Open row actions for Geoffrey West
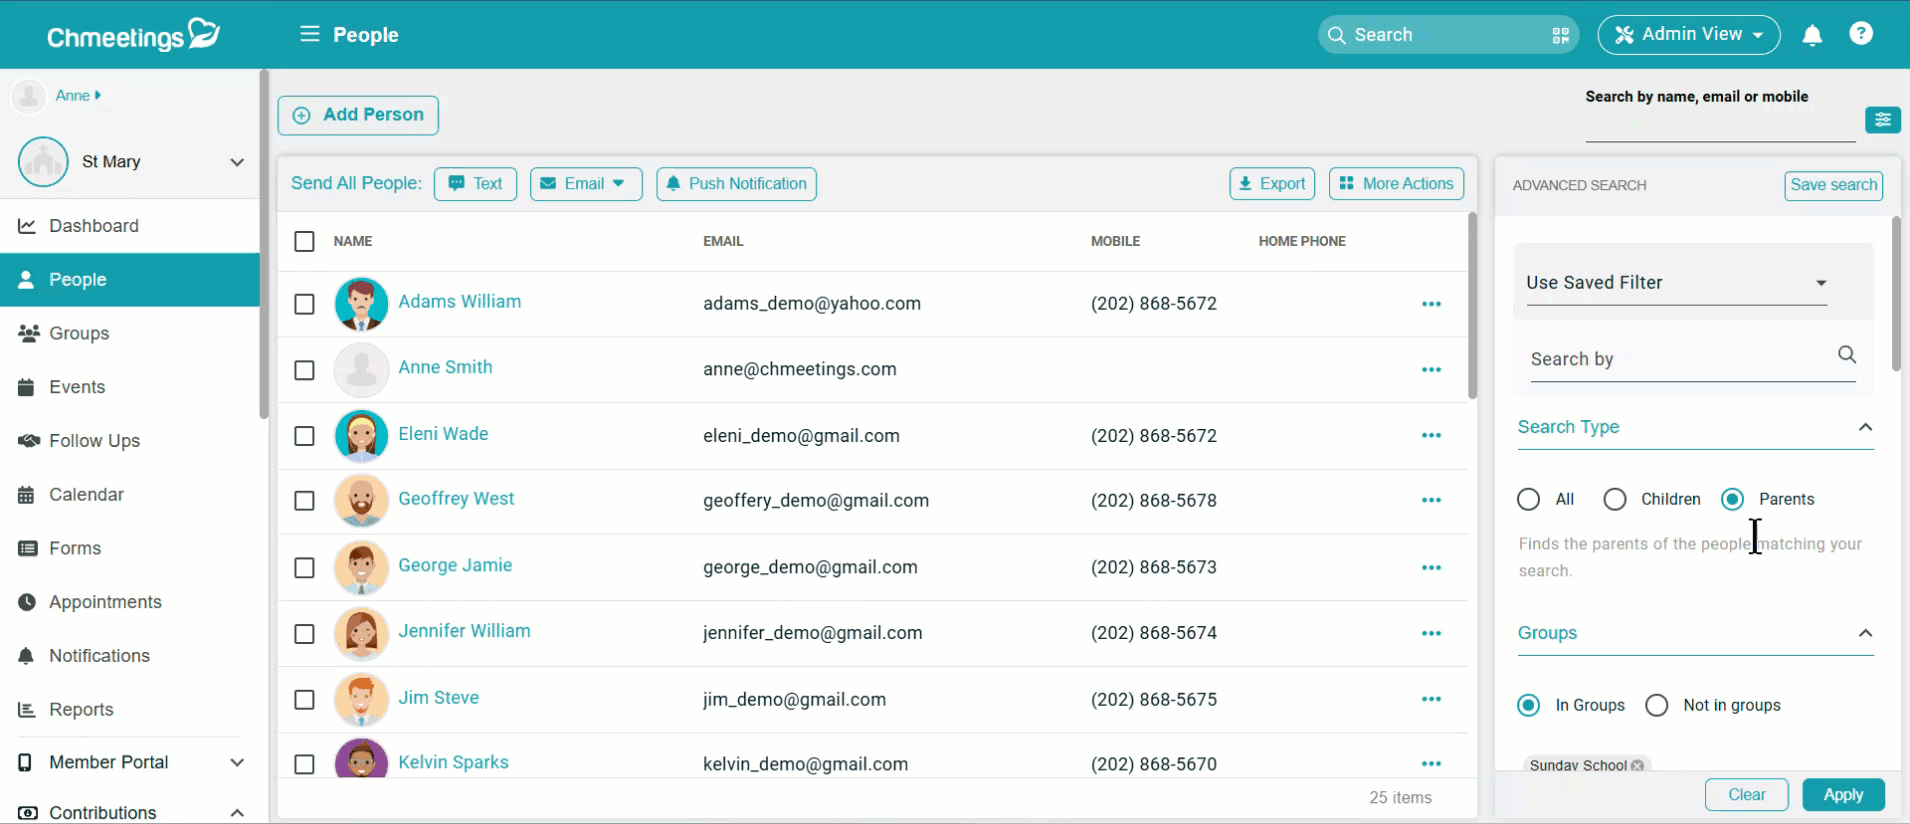Screen dimensions: 1910x824 pyautogui.click(x=1431, y=500)
